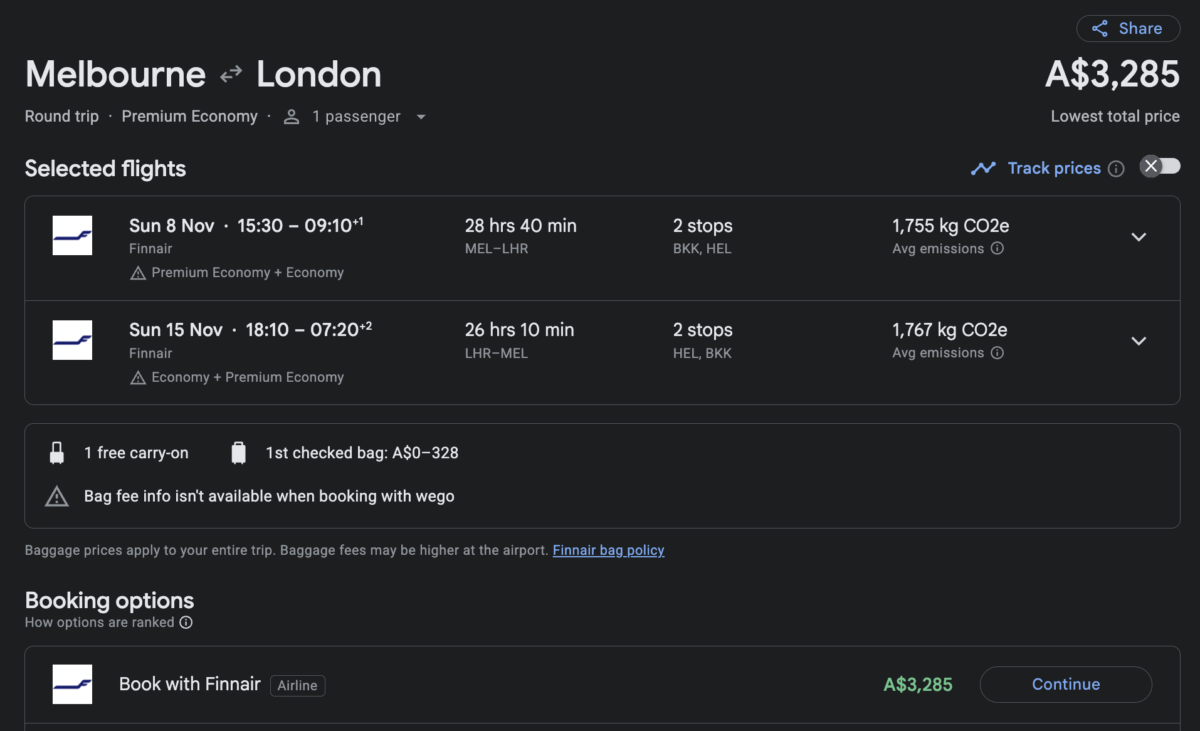The image size is (1200, 731).
Task: Click Finnair logo on Sun 8 Nov flight
Action: [x=72, y=236]
